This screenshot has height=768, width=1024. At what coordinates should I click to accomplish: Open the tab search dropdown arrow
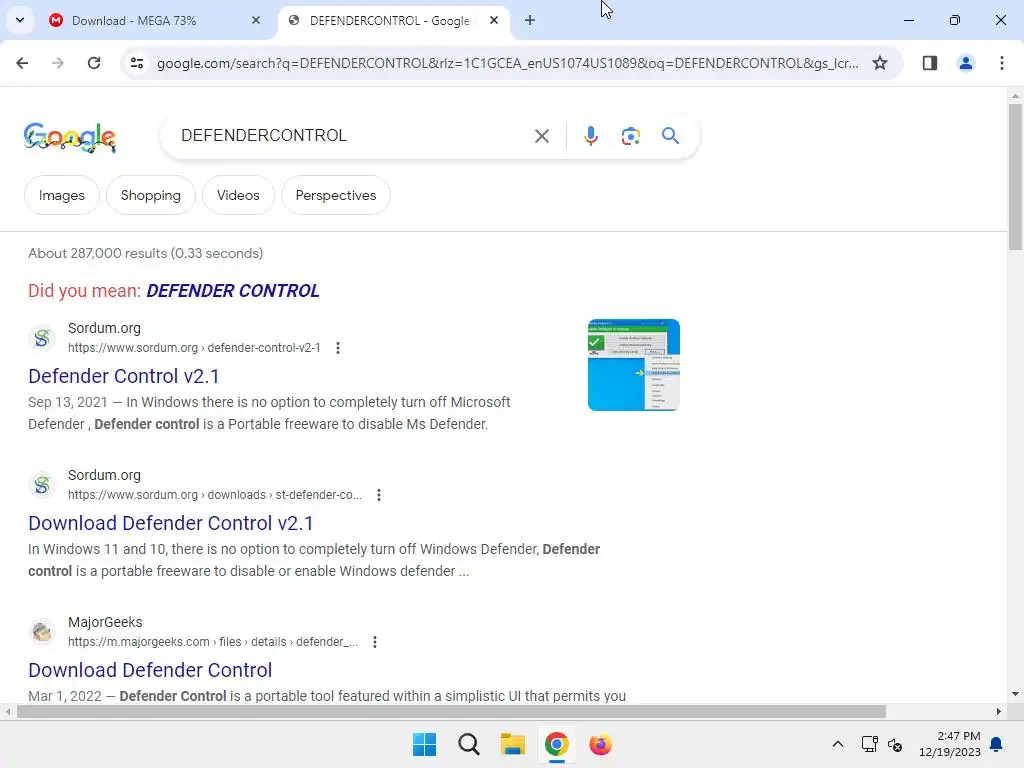coord(20,20)
